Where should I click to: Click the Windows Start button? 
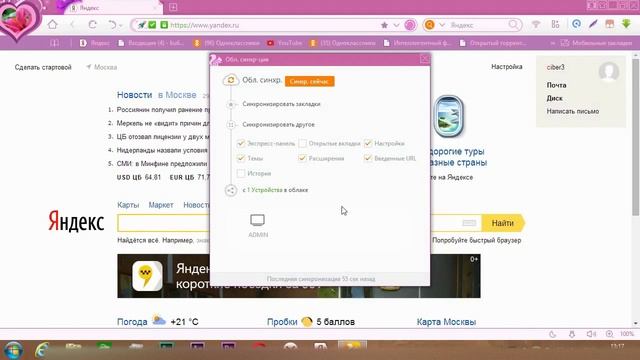click(x=12, y=350)
